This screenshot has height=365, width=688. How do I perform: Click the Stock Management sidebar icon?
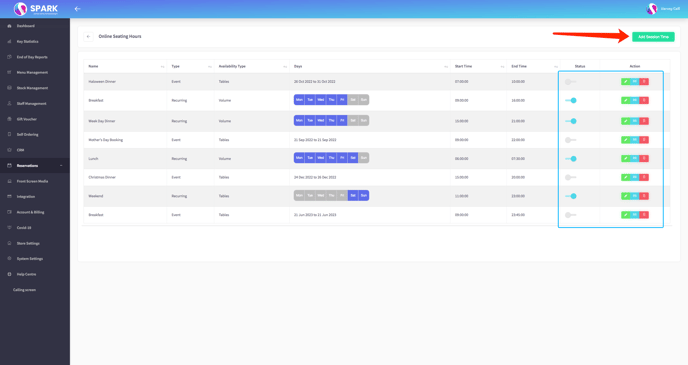pos(9,88)
